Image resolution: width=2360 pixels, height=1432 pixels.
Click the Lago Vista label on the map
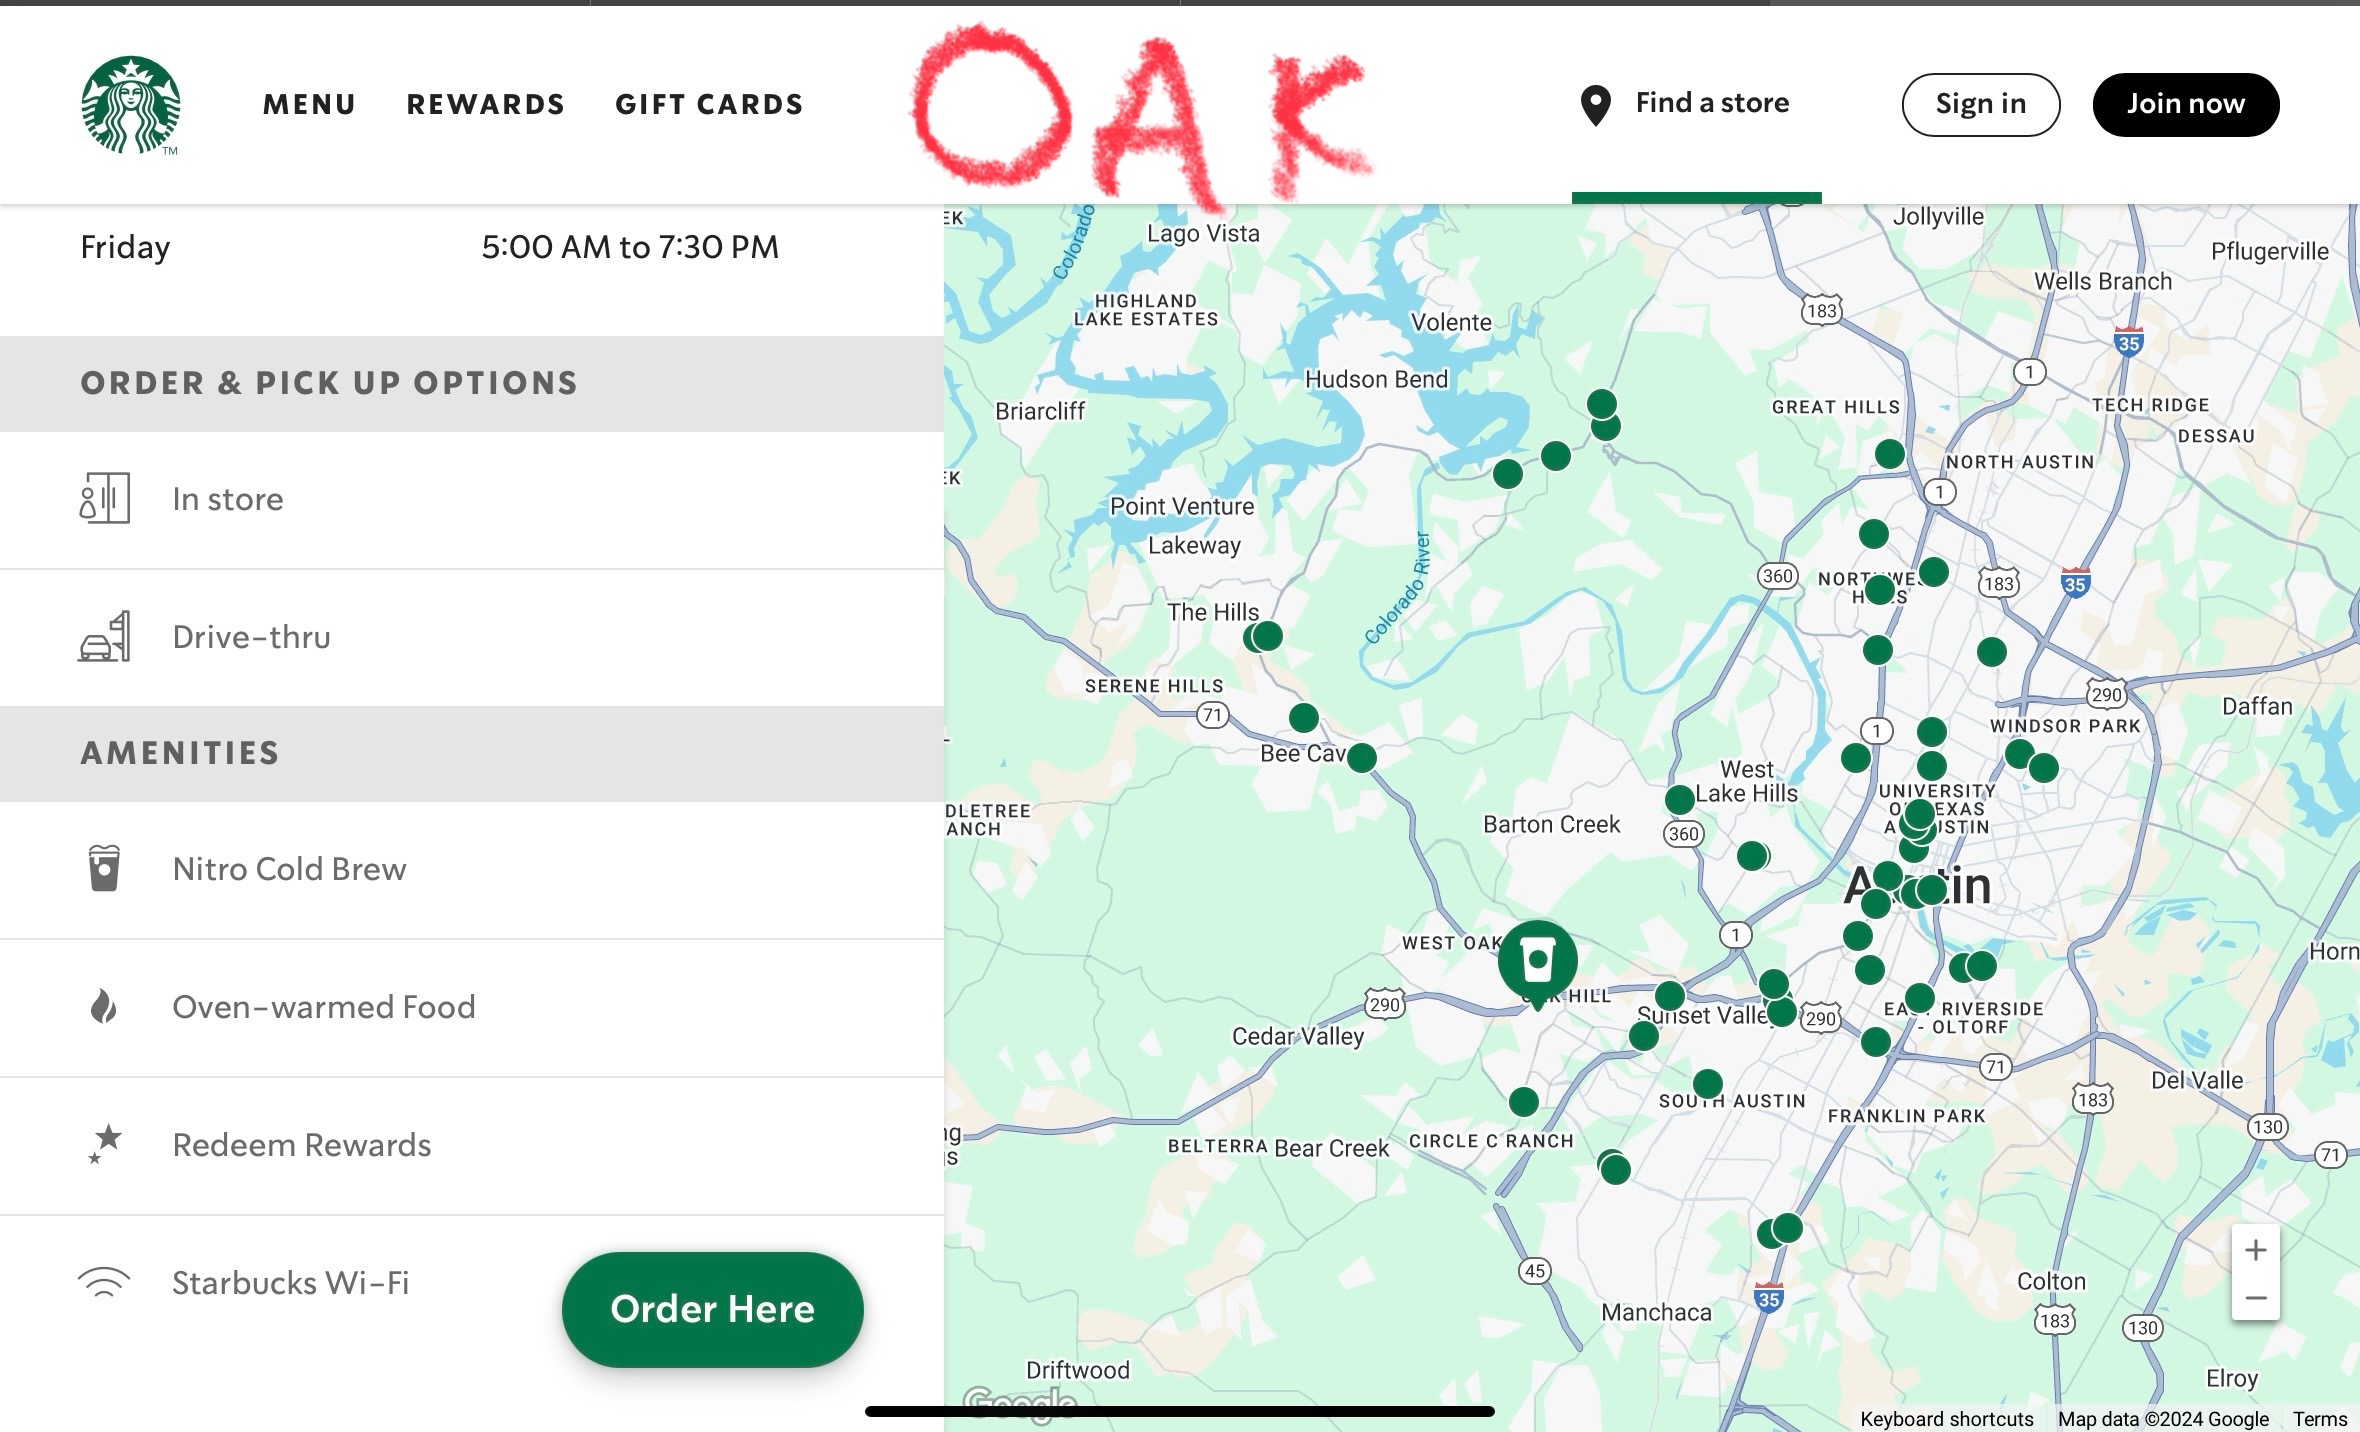pyautogui.click(x=1203, y=233)
